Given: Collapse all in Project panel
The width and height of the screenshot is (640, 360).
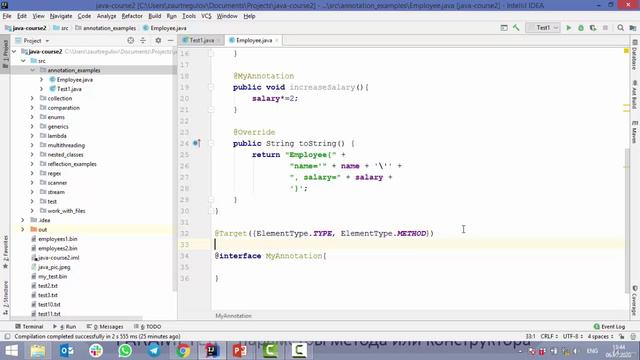Looking at the screenshot, I should point(143,40).
